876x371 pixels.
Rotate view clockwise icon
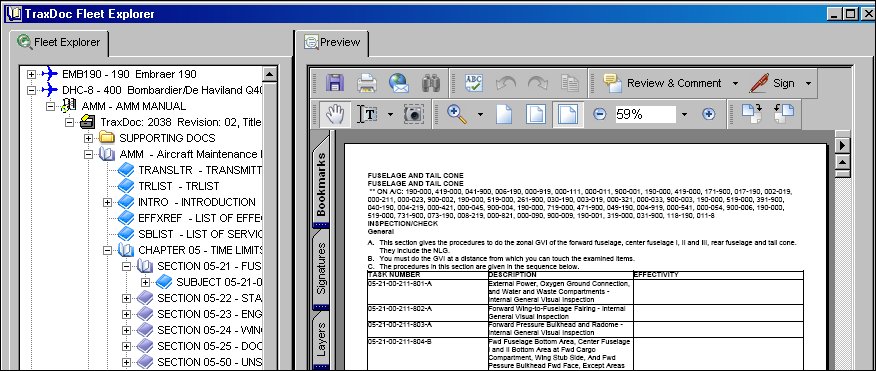751,114
